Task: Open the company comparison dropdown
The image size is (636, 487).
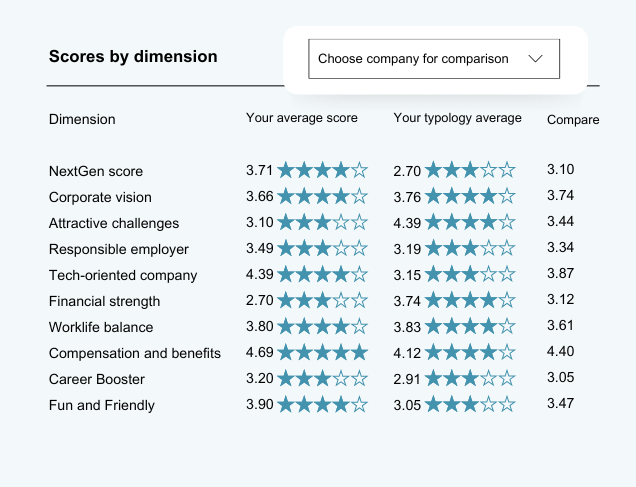Action: [x=433, y=59]
